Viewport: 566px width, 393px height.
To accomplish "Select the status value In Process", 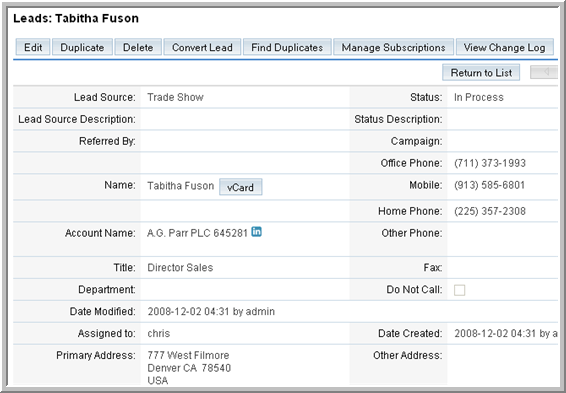I will (x=479, y=97).
